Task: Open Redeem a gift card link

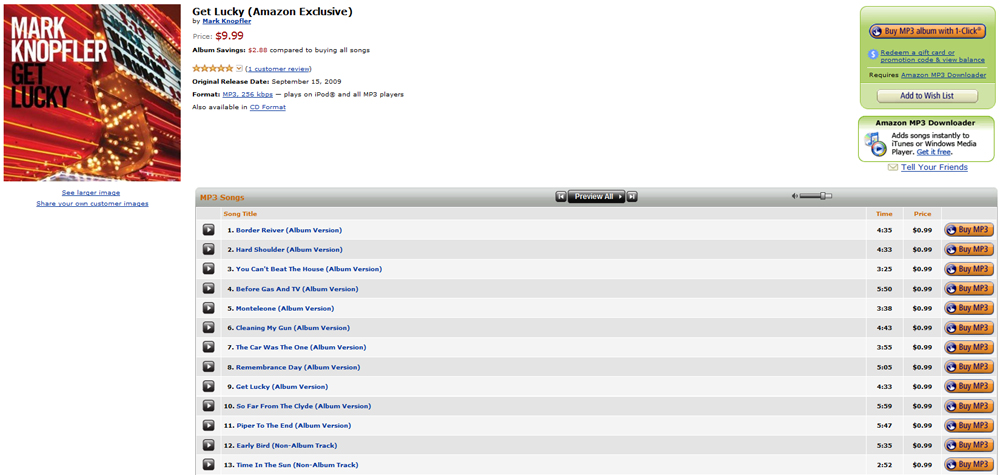Action: click(x=932, y=55)
